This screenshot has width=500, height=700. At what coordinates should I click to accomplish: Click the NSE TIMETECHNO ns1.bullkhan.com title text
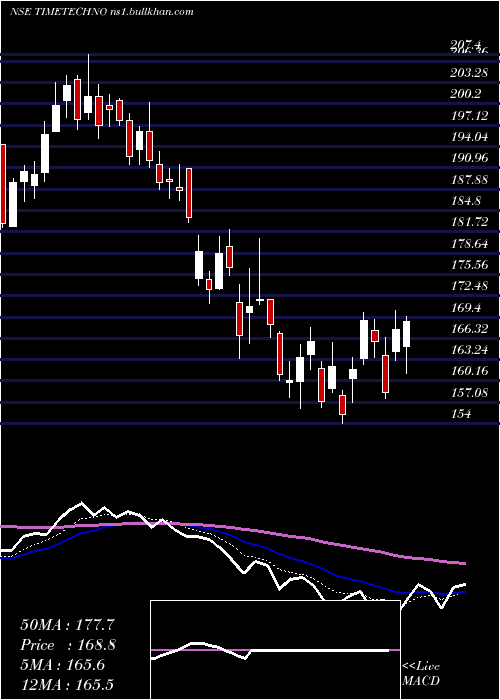click(x=102, y=12)
